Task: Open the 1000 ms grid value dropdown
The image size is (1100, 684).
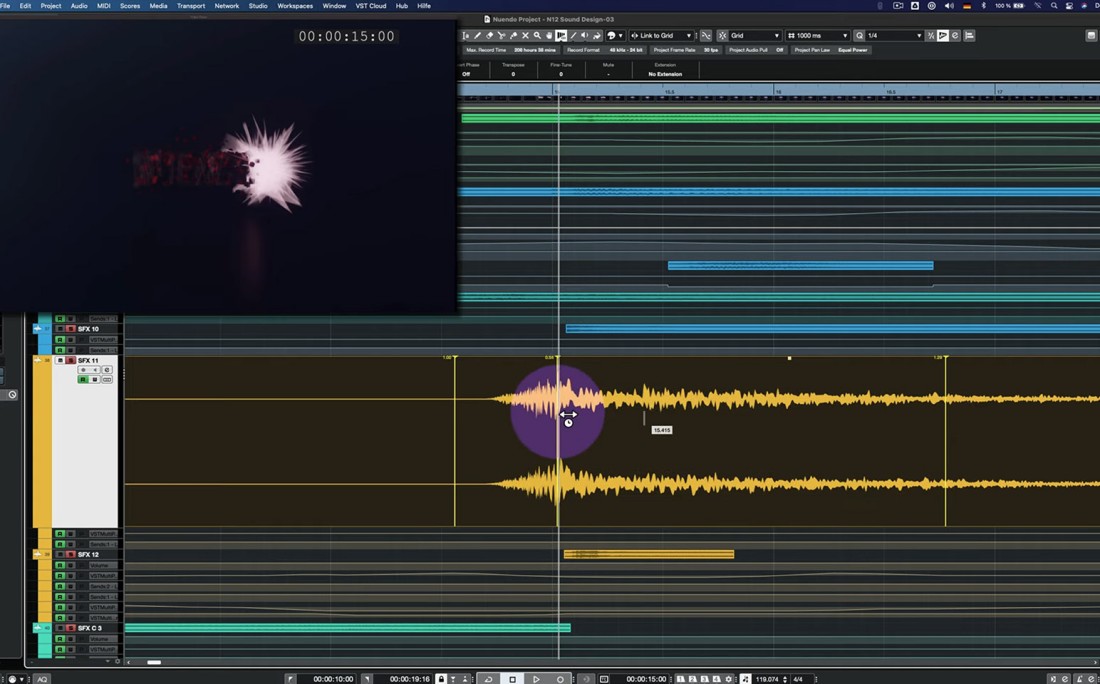Action: [x=817, y=36]
